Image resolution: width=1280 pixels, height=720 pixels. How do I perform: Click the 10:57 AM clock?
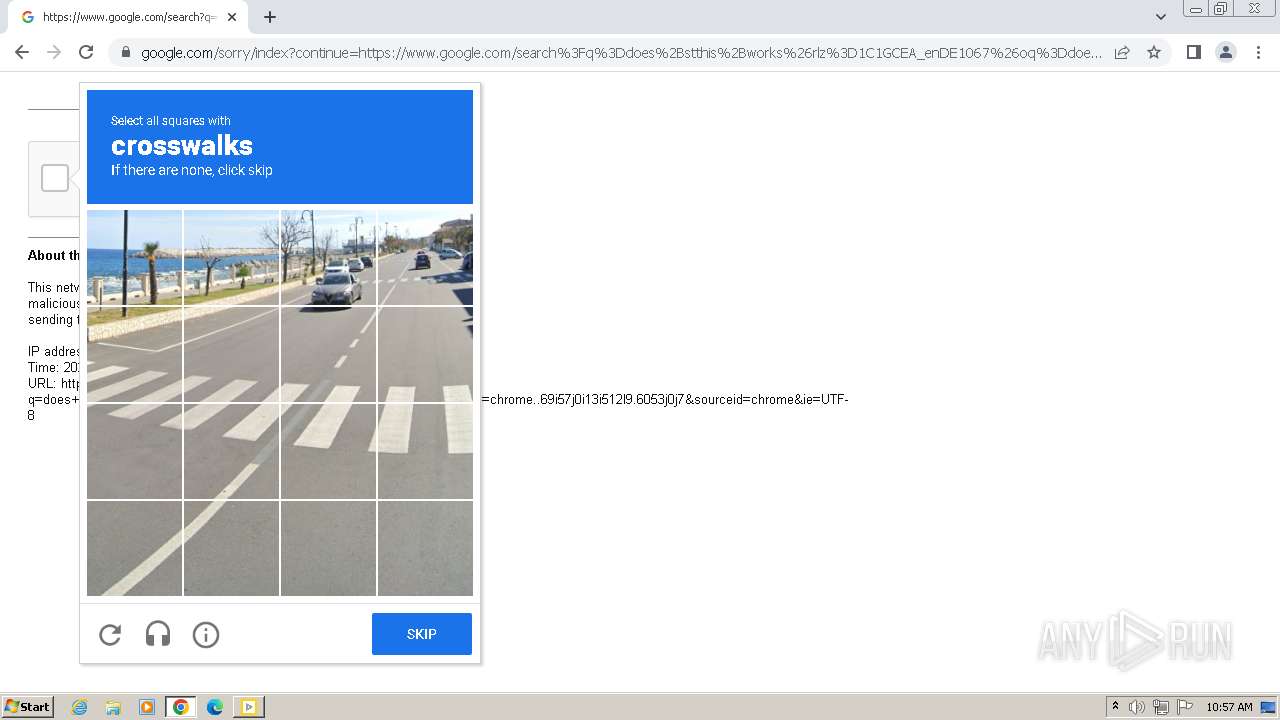tap(1229, 707)
